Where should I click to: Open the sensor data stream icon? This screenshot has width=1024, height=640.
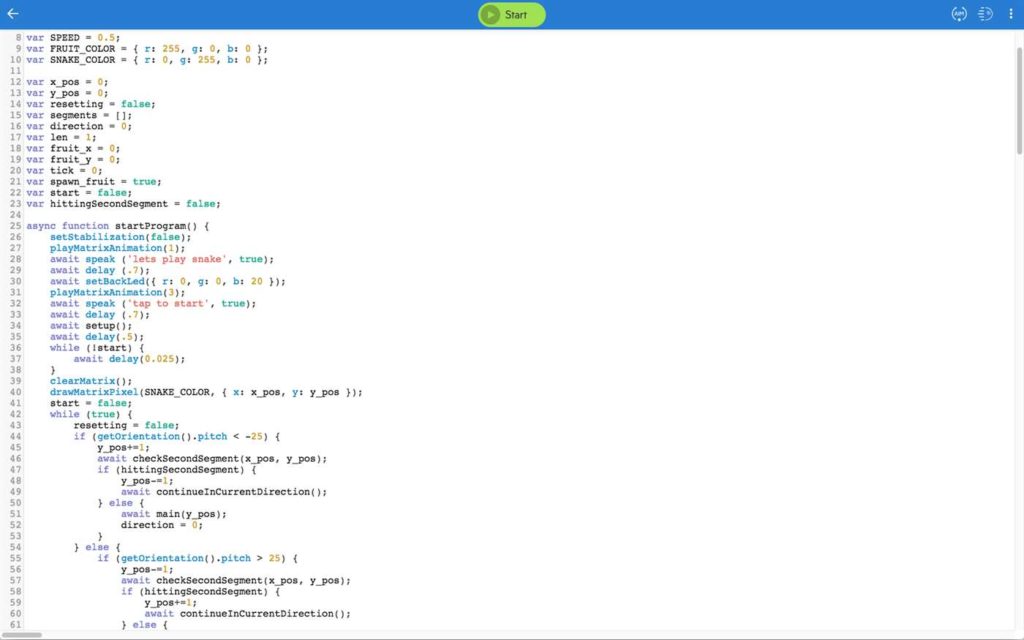point(985,14)
